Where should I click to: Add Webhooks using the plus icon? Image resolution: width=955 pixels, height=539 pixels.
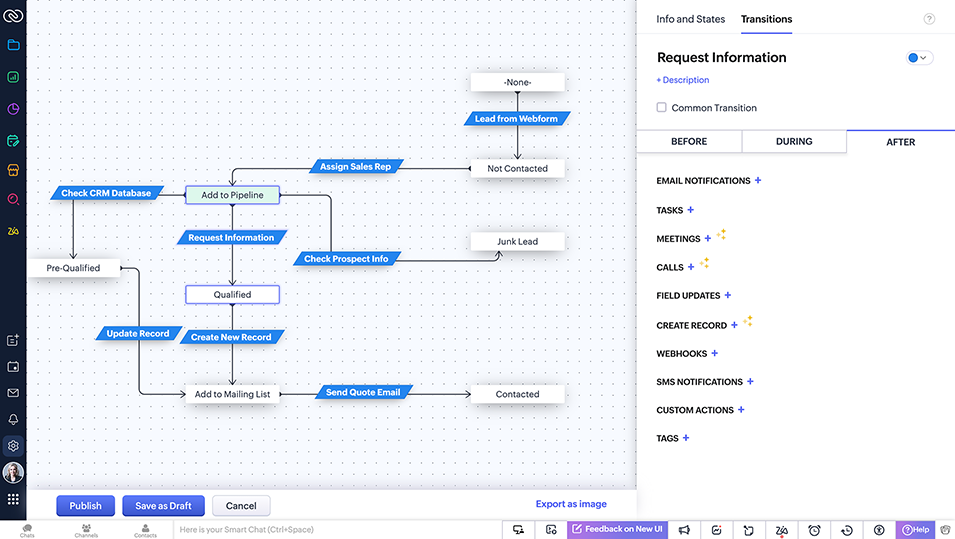click(715, 354)
